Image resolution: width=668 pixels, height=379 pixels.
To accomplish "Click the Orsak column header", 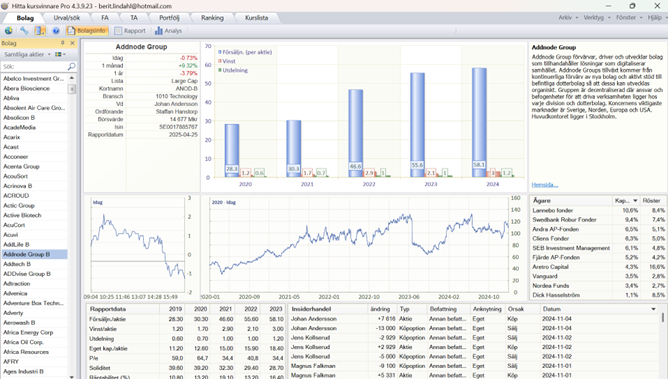I will pos(522,309).
